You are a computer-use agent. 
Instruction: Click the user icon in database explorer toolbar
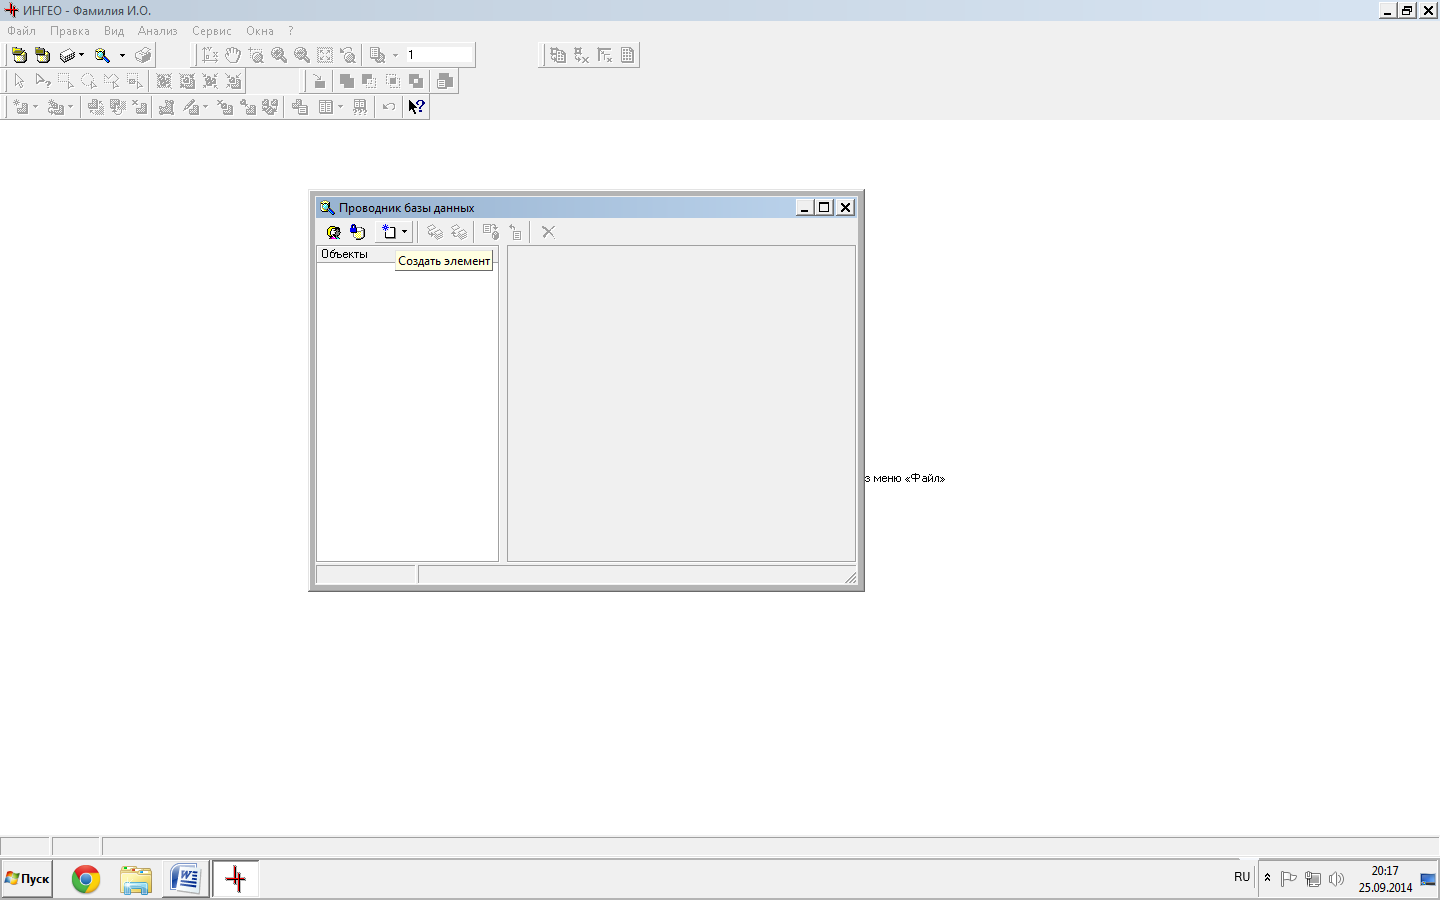click(333, 232)
